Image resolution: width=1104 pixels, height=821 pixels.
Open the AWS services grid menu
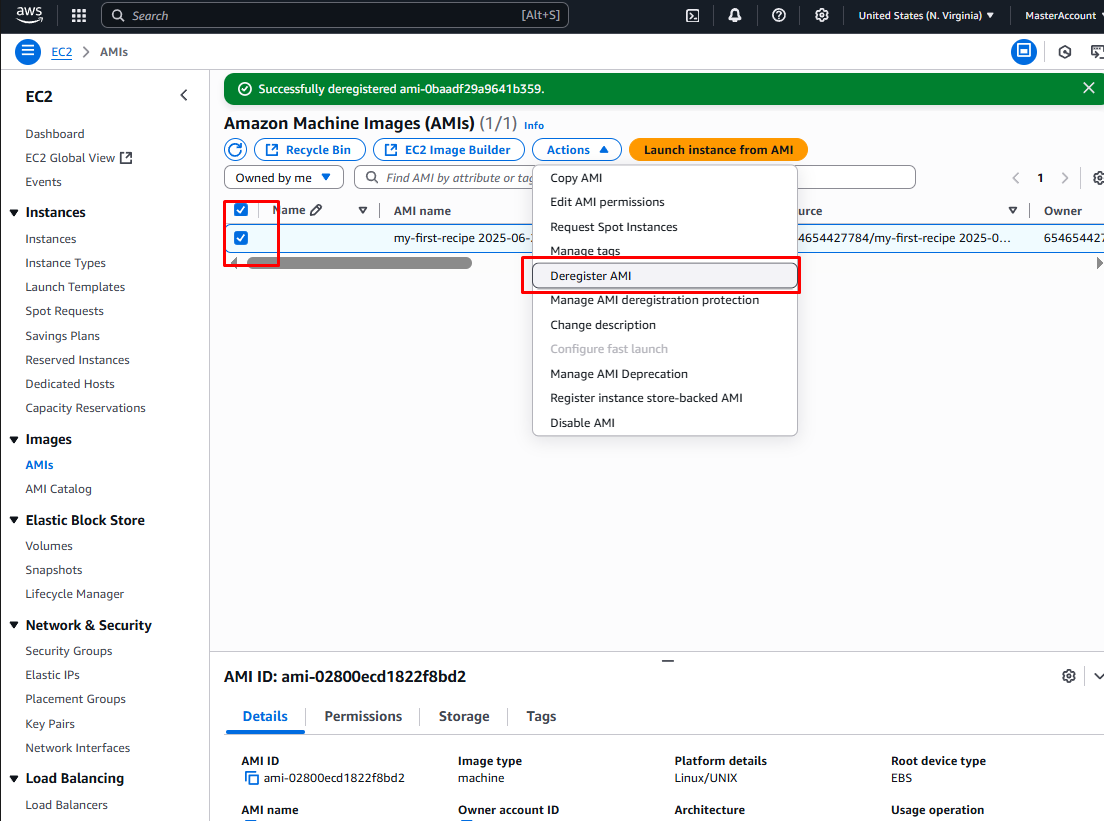79,15
